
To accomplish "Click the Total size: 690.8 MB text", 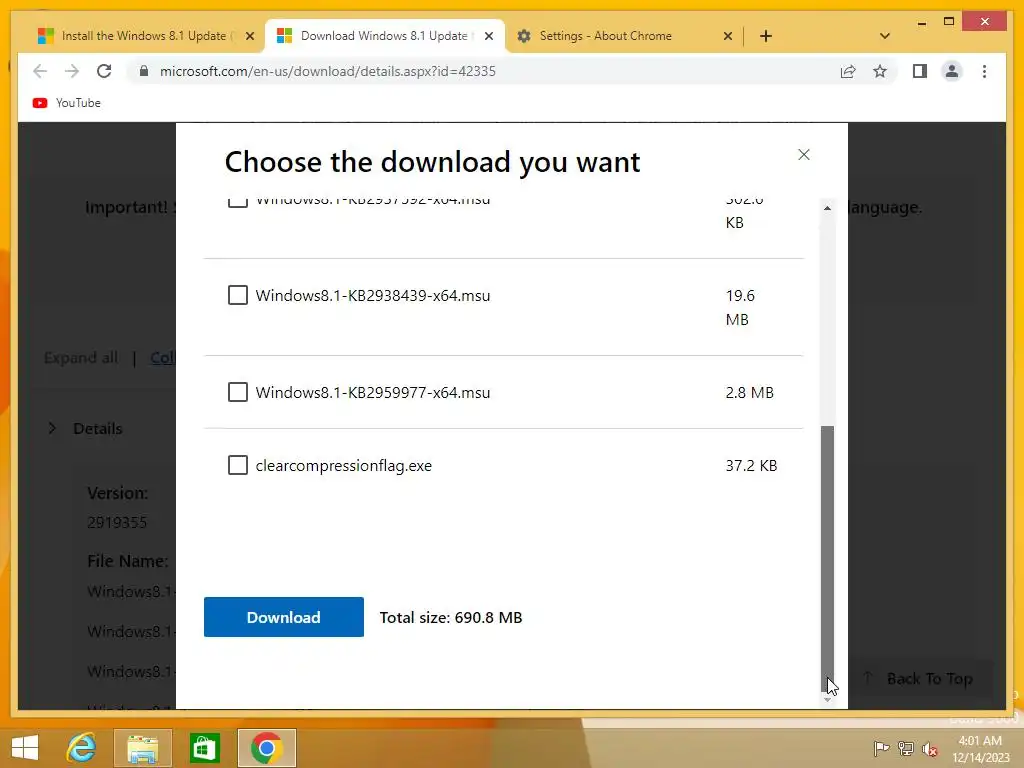I will coord(451,617).
